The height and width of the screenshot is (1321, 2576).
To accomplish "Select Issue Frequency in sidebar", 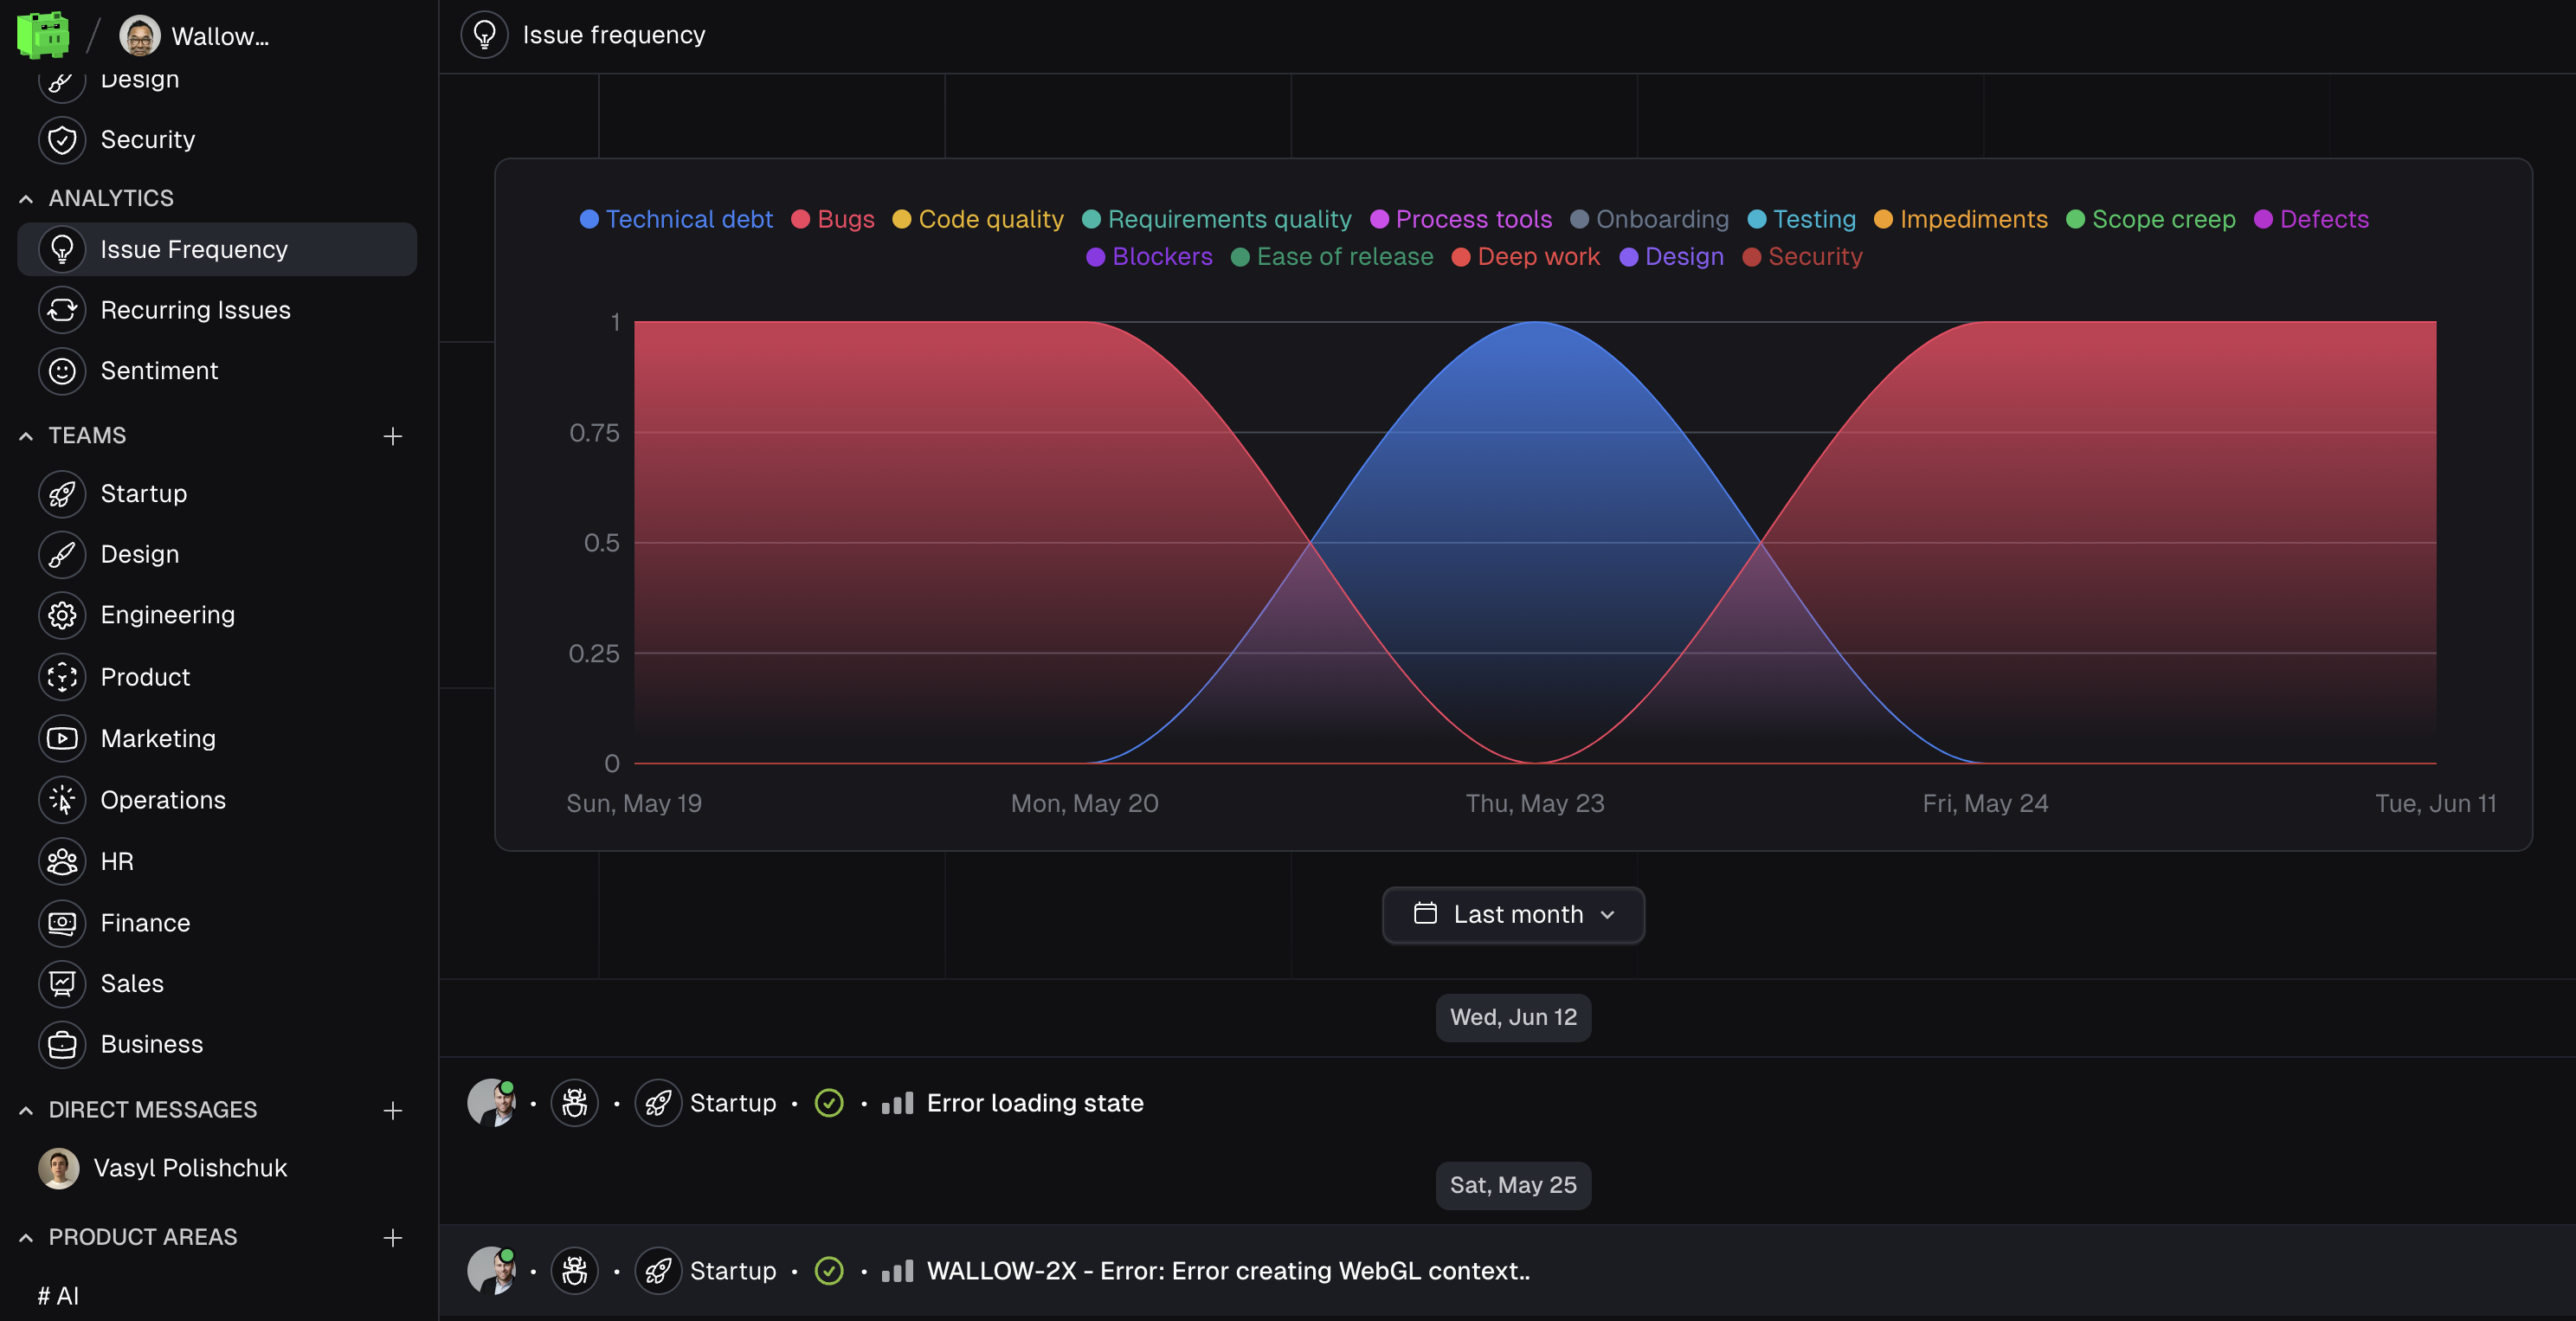I will click(x=193, y=249).
